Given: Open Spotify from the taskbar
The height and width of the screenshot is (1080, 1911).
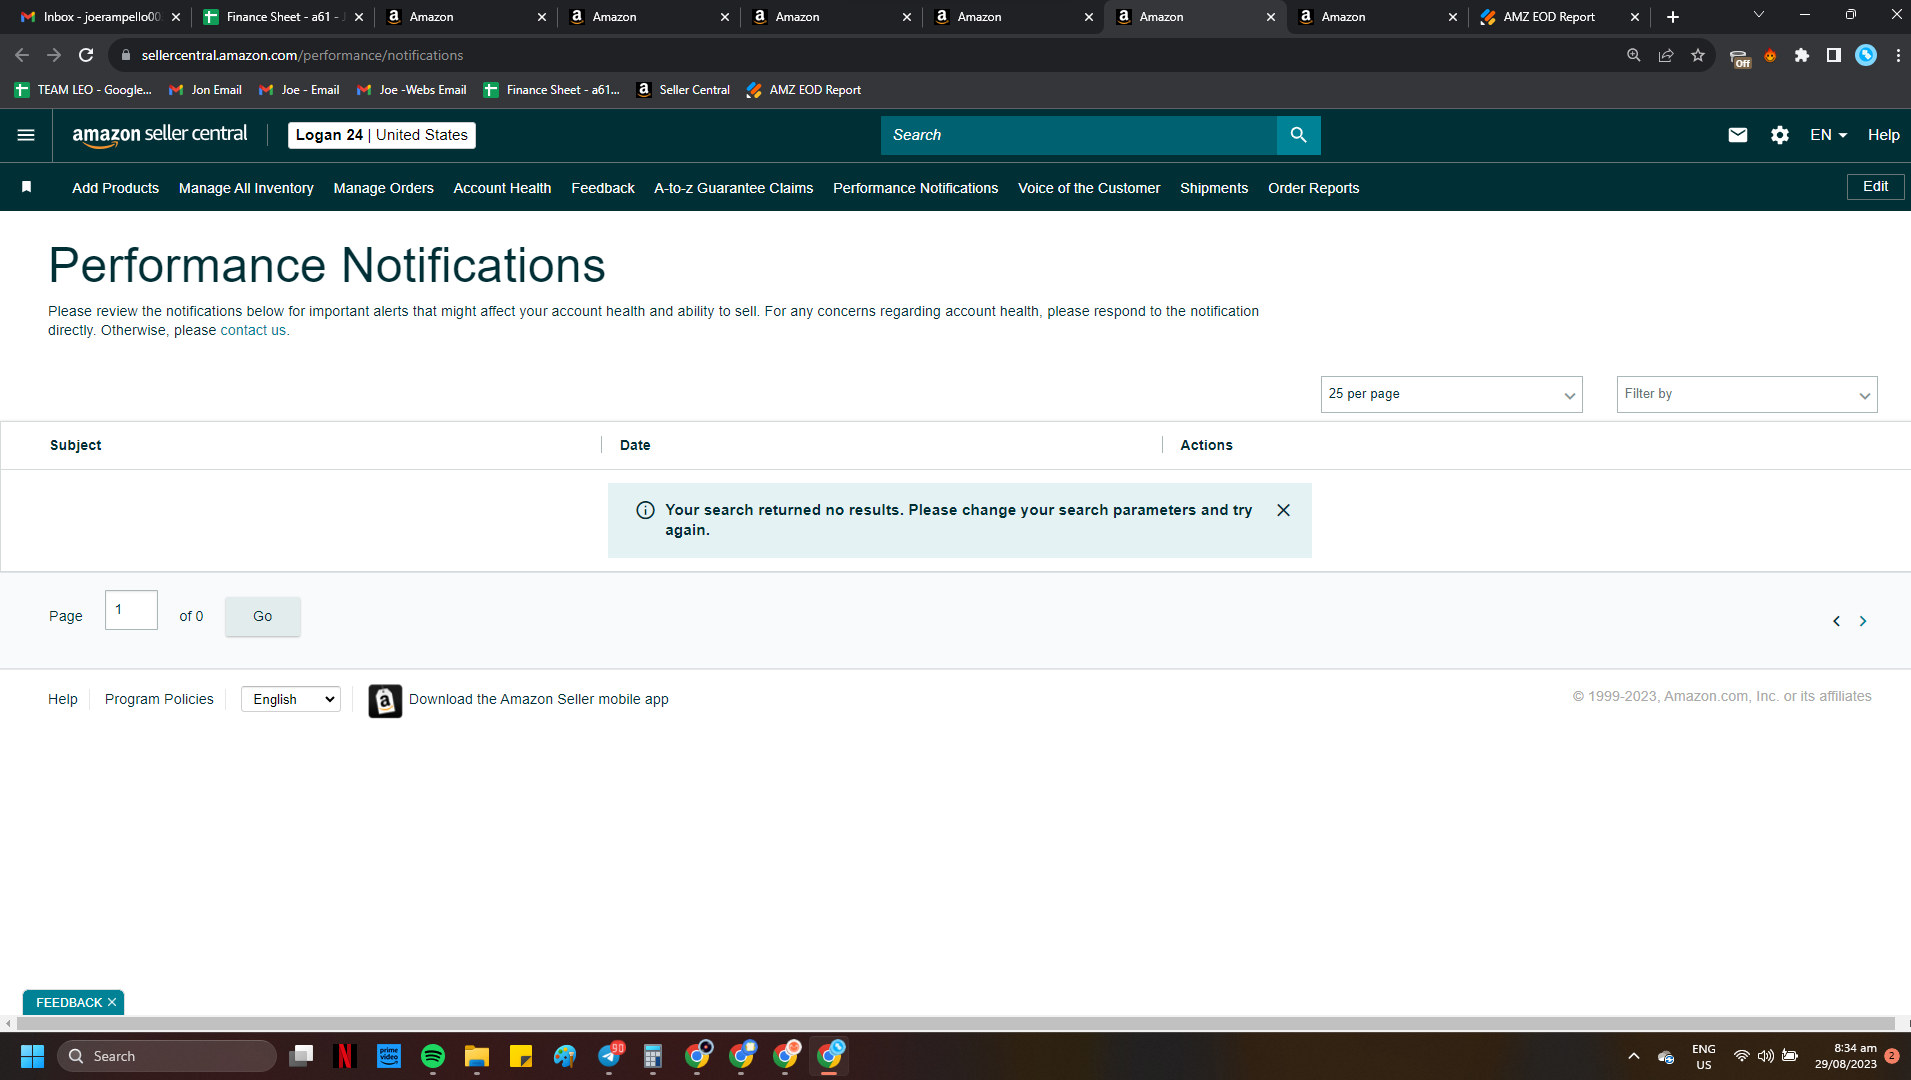Looking at the screenshot, I should [433, 1056].
